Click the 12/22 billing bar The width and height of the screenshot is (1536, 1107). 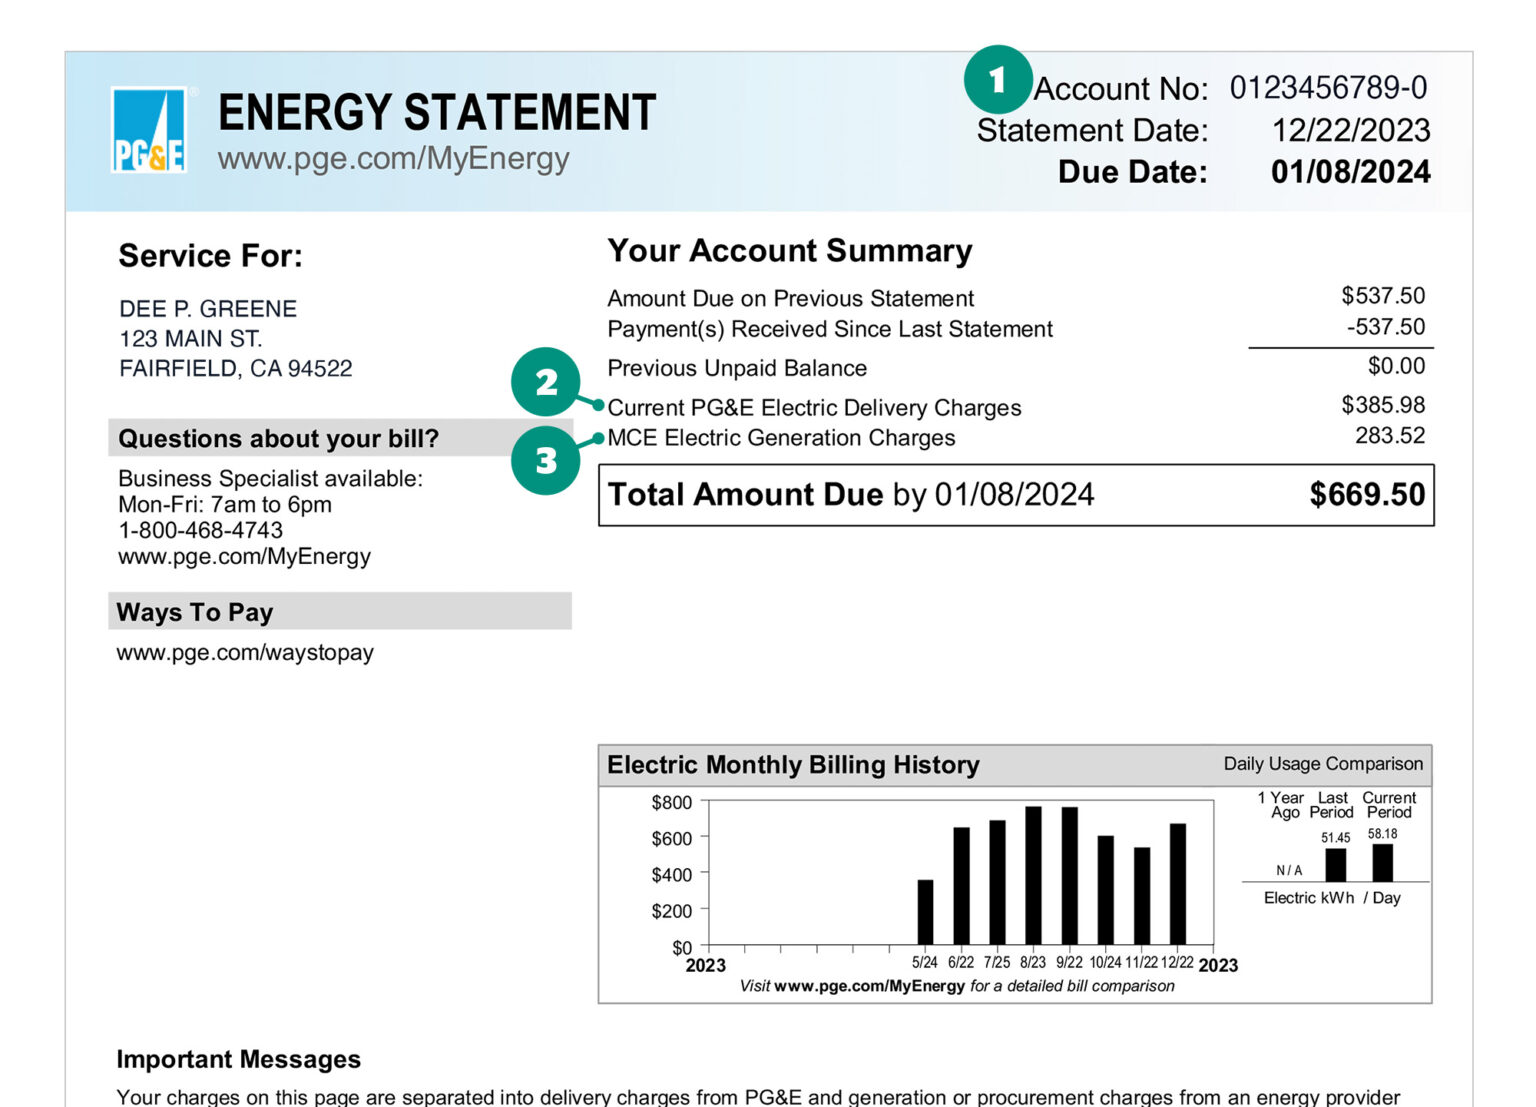[x=1177, y=884]
